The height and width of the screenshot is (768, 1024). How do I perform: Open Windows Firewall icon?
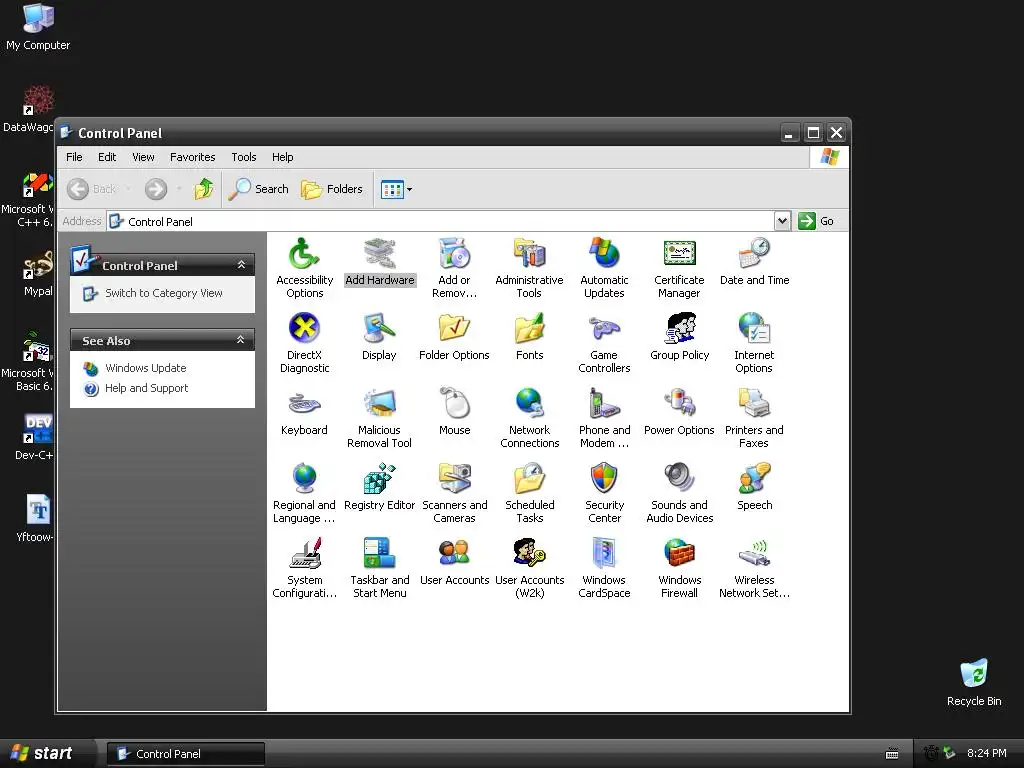(679, 568)
